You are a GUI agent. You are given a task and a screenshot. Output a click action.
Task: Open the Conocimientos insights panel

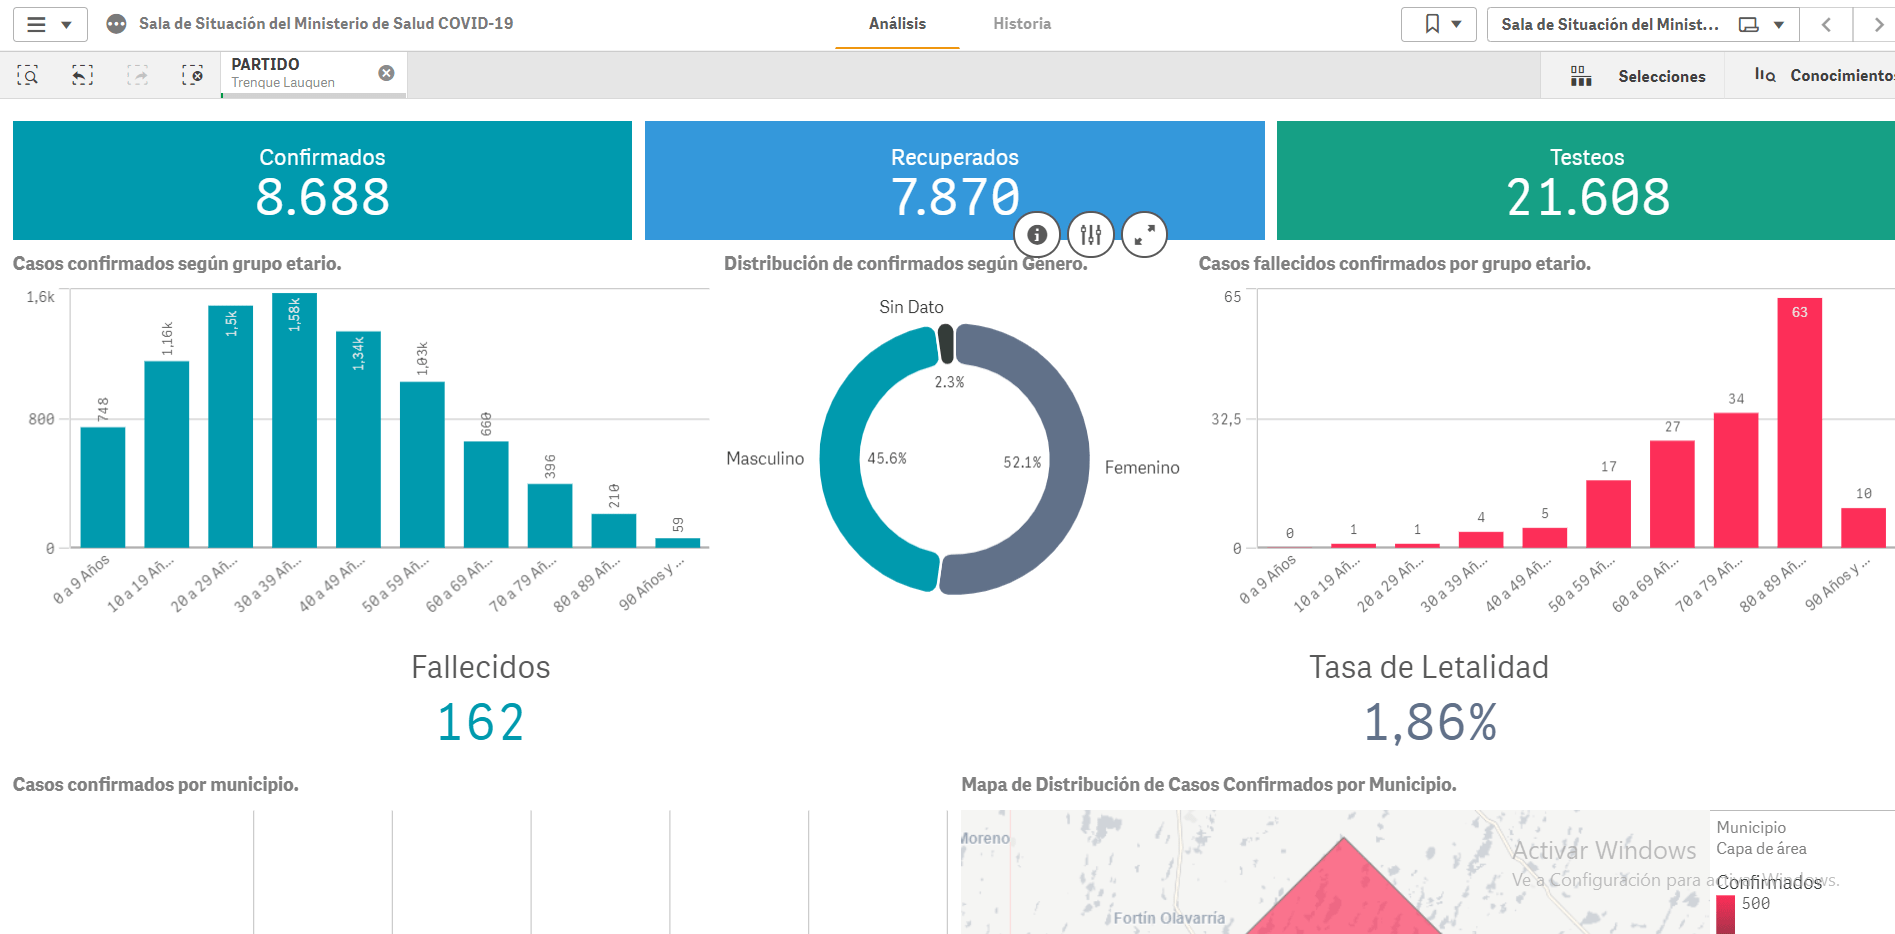click(1824, 76)
